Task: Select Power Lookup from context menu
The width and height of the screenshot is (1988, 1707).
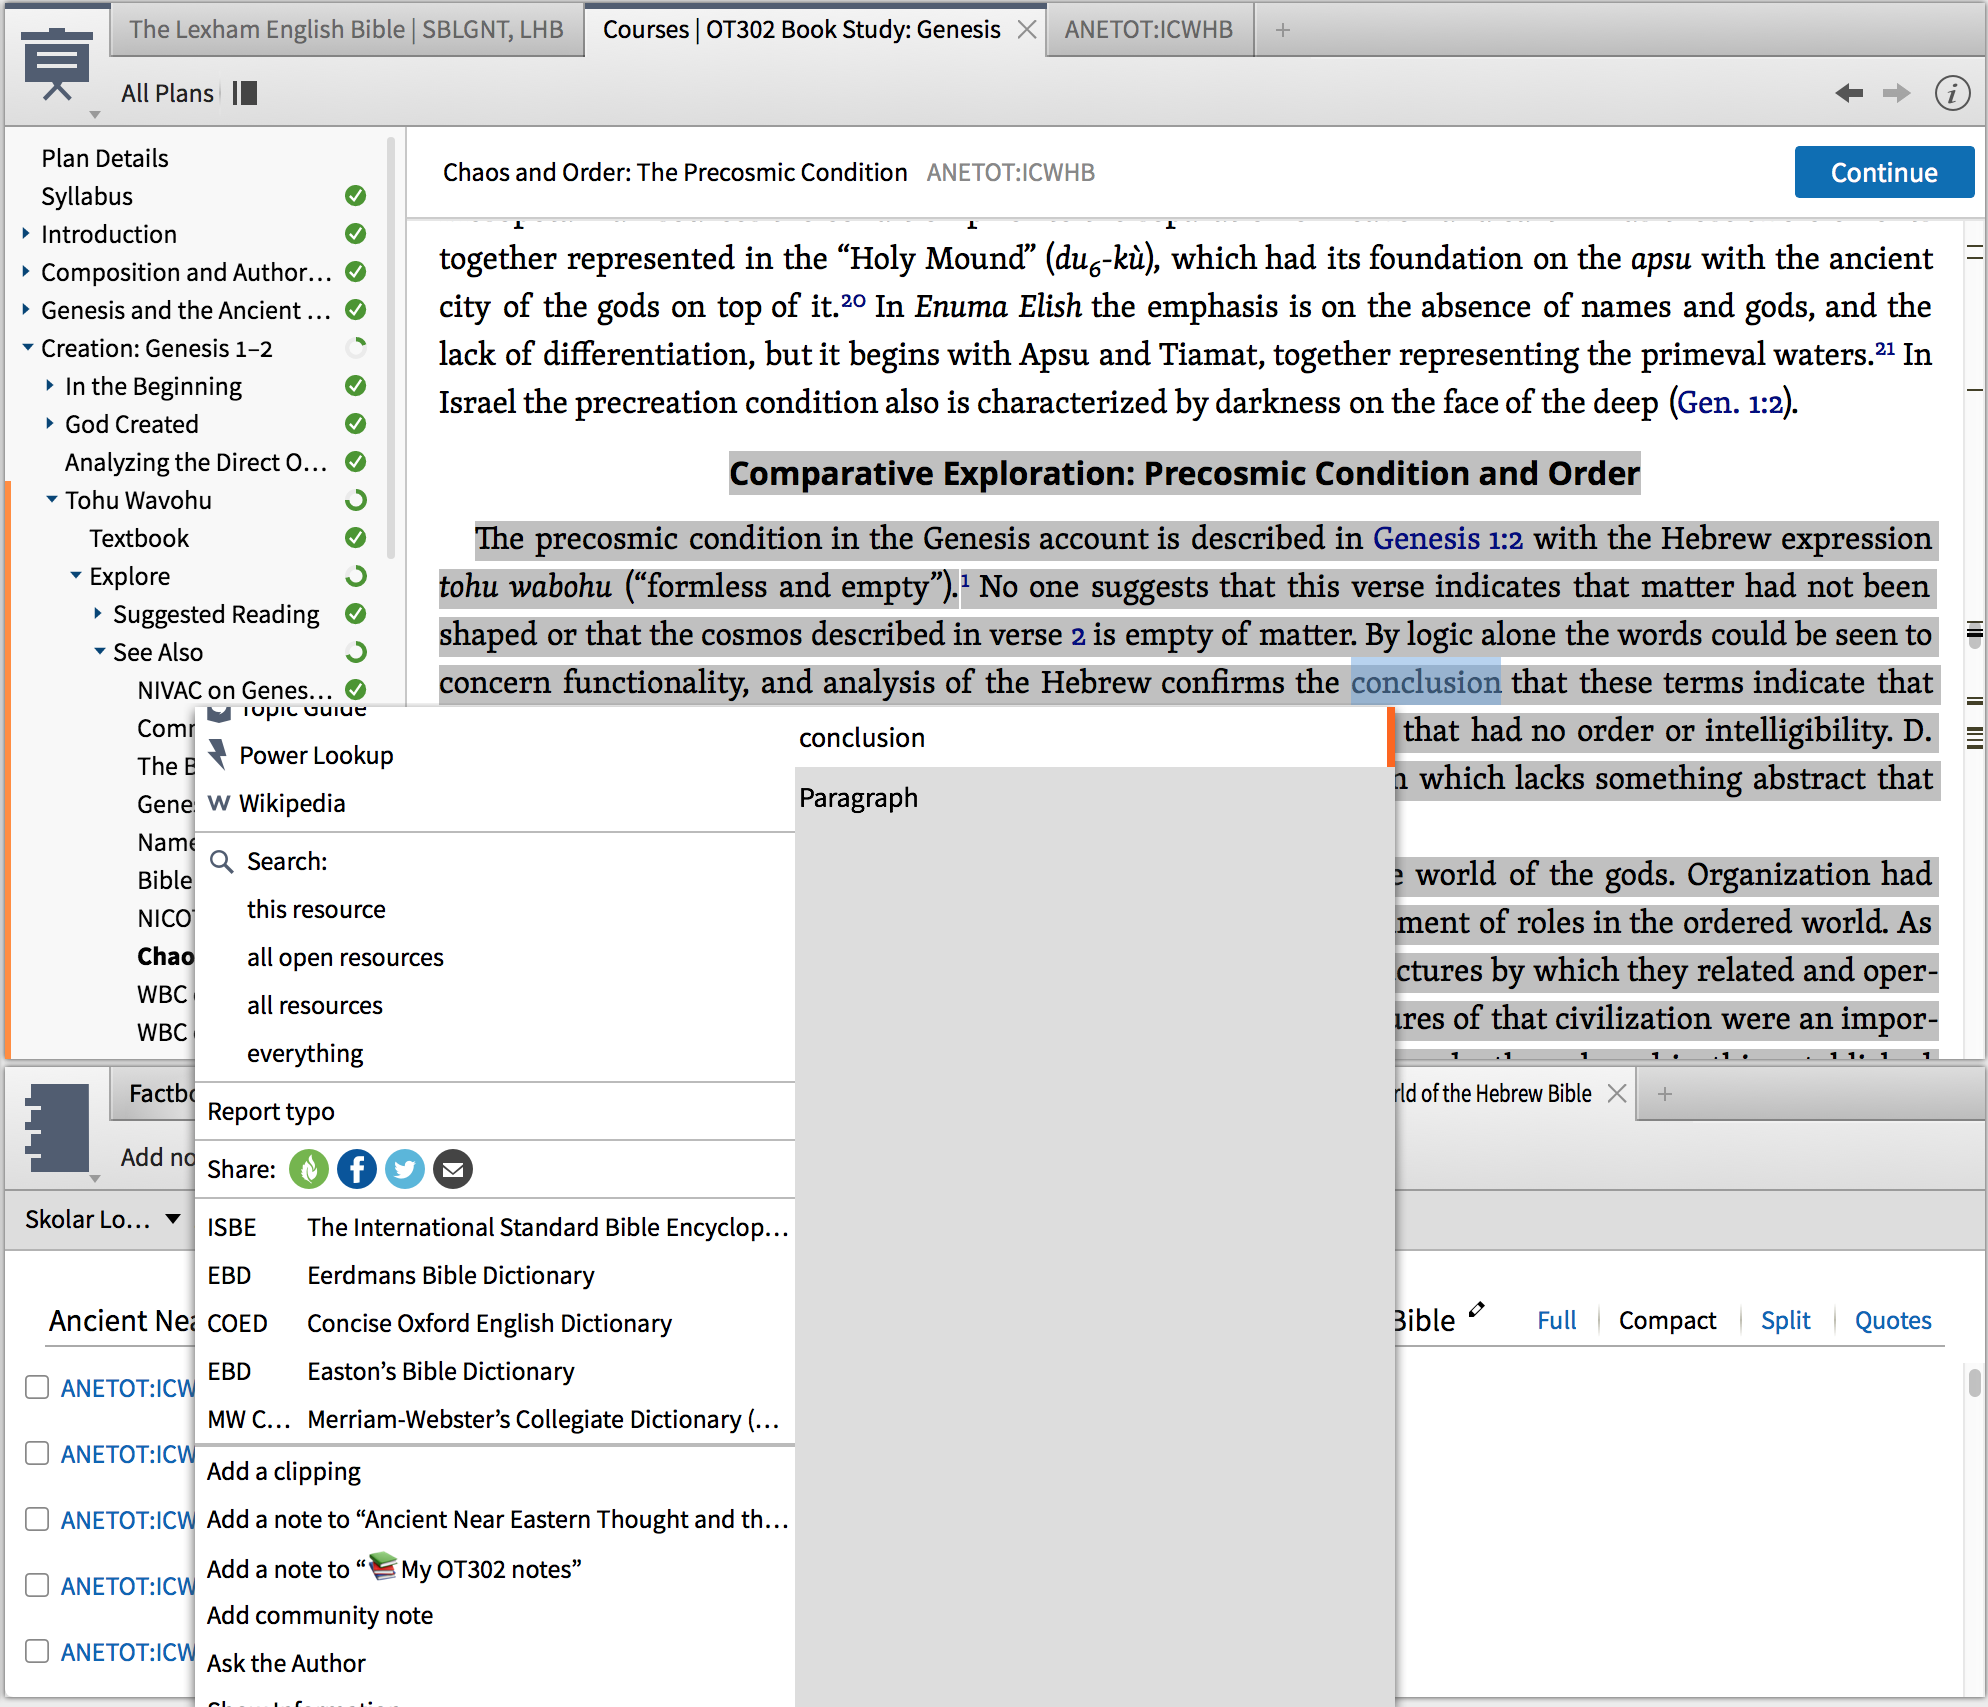Action: [315, 755]
